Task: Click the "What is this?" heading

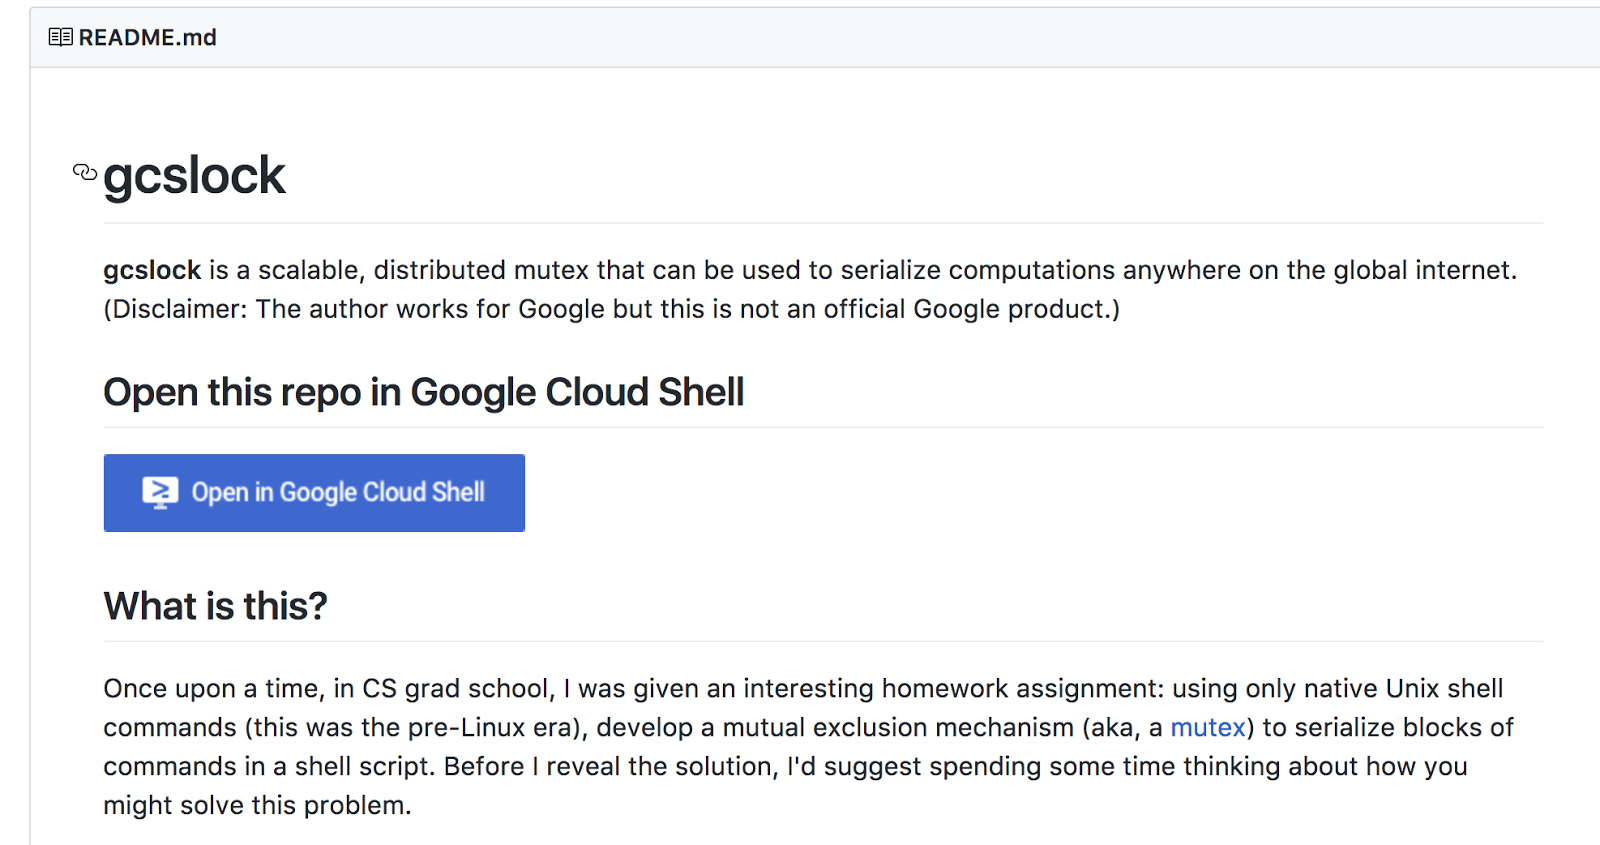Action: coord(216,606)
